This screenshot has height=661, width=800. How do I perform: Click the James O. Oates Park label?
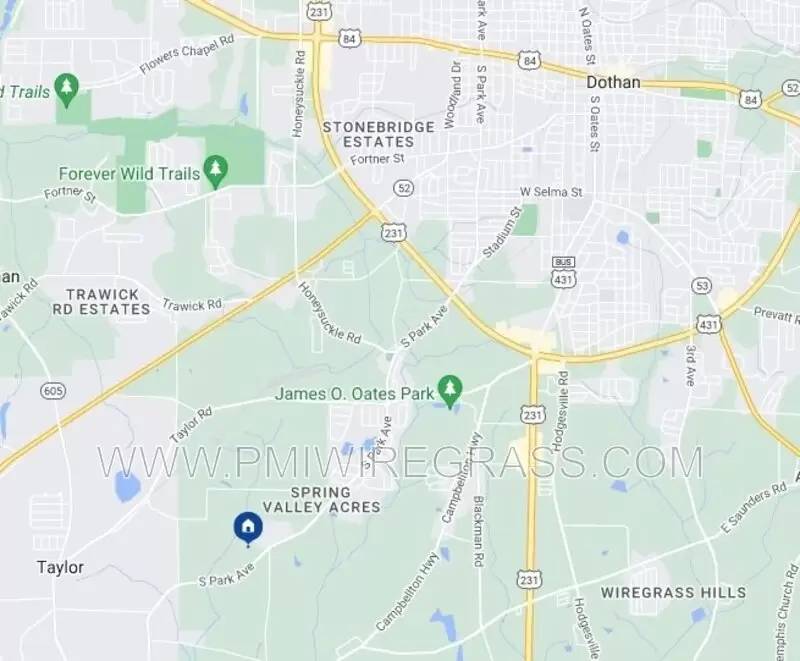pos(355,394)
